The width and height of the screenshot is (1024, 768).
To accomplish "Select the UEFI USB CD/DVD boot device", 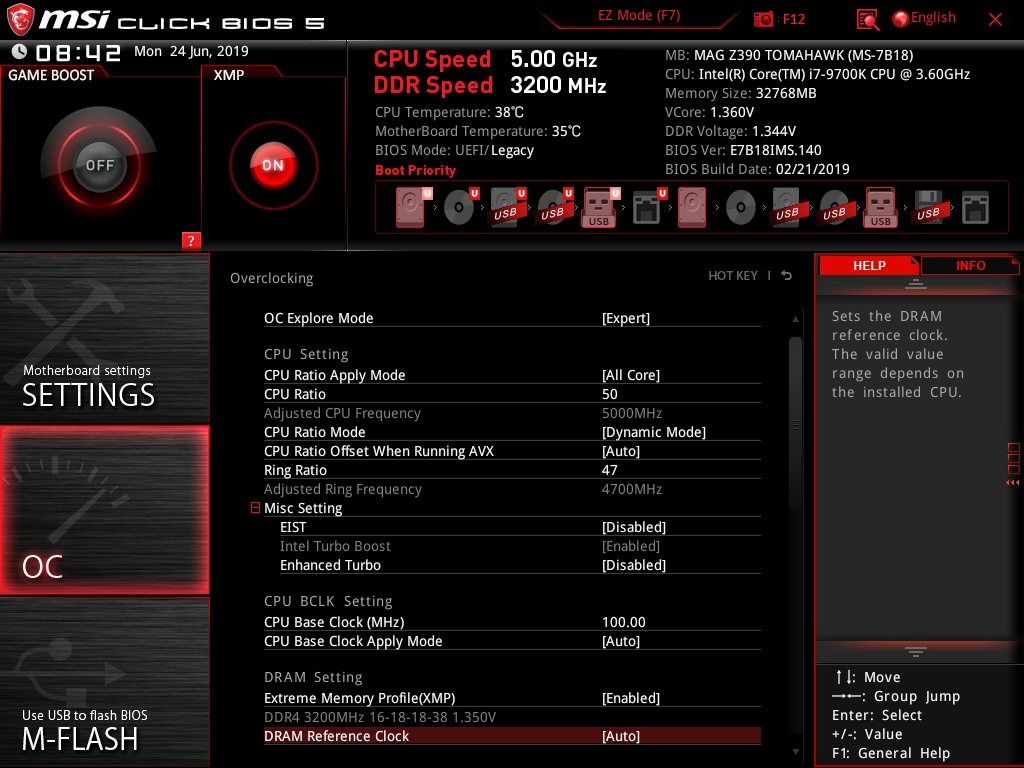I will [x=553, y=207].
